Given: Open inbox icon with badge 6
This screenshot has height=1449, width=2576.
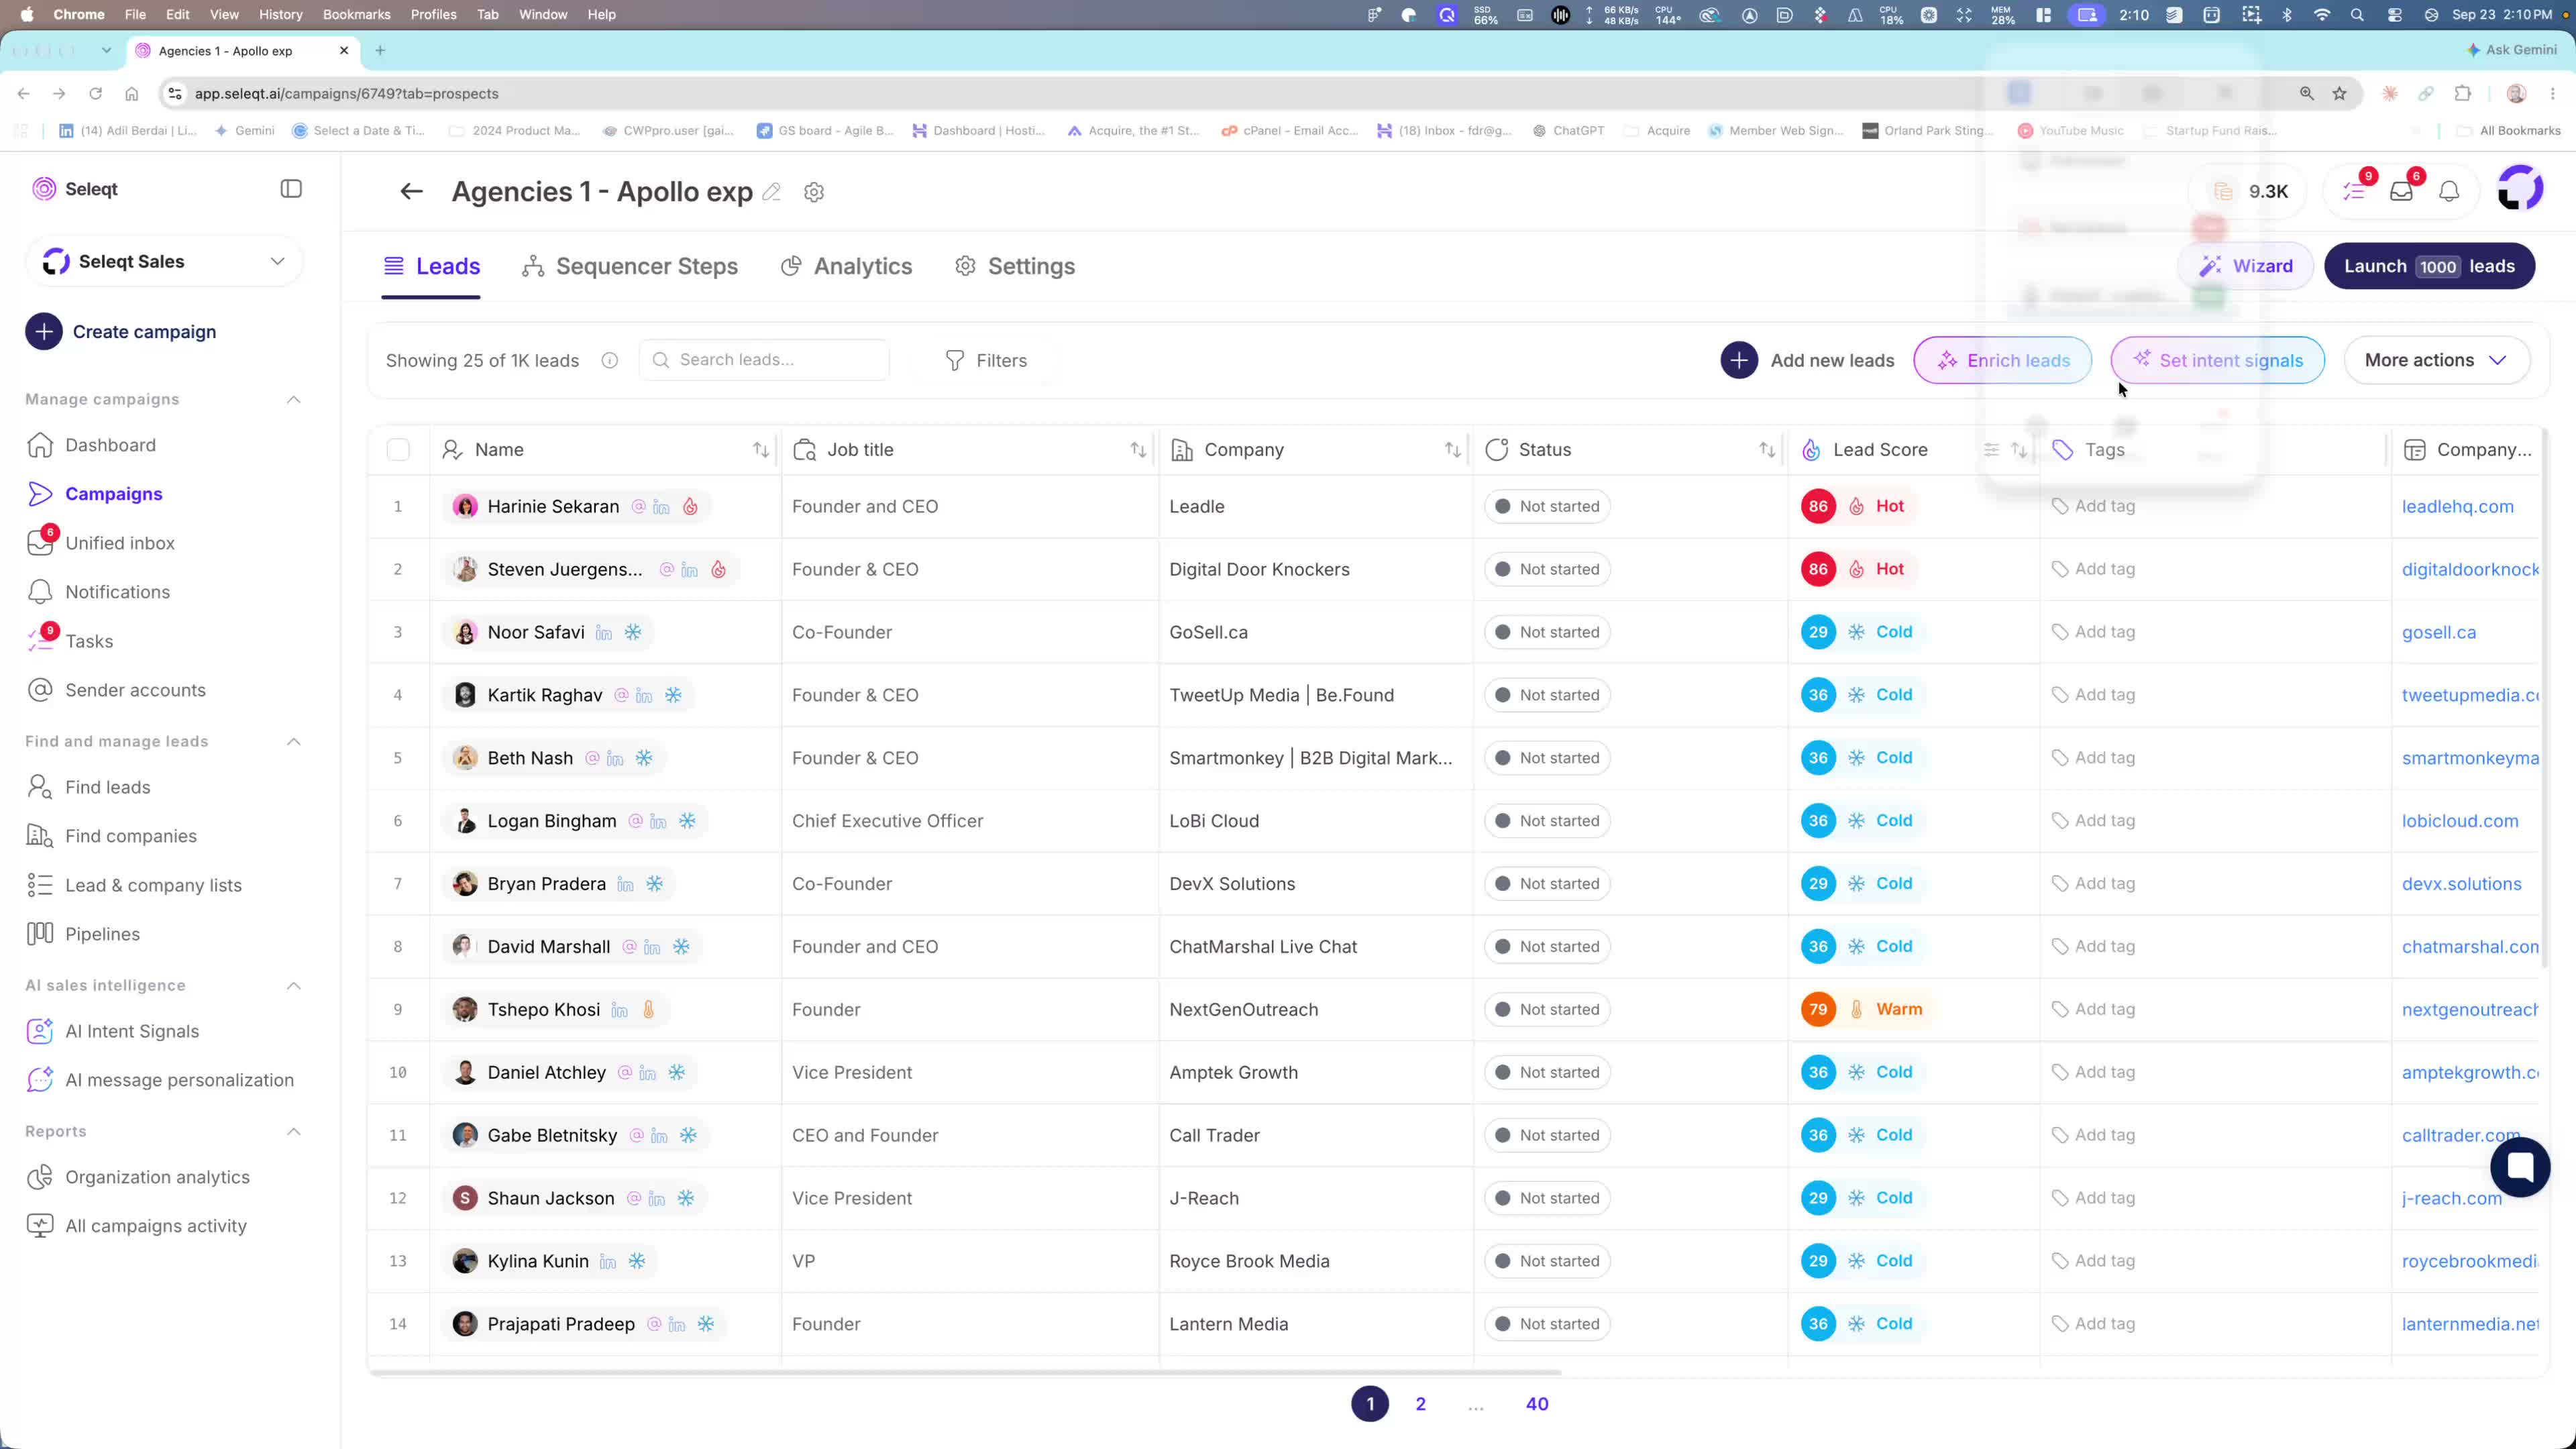Looking at the screenshot, I should 2402,190.
